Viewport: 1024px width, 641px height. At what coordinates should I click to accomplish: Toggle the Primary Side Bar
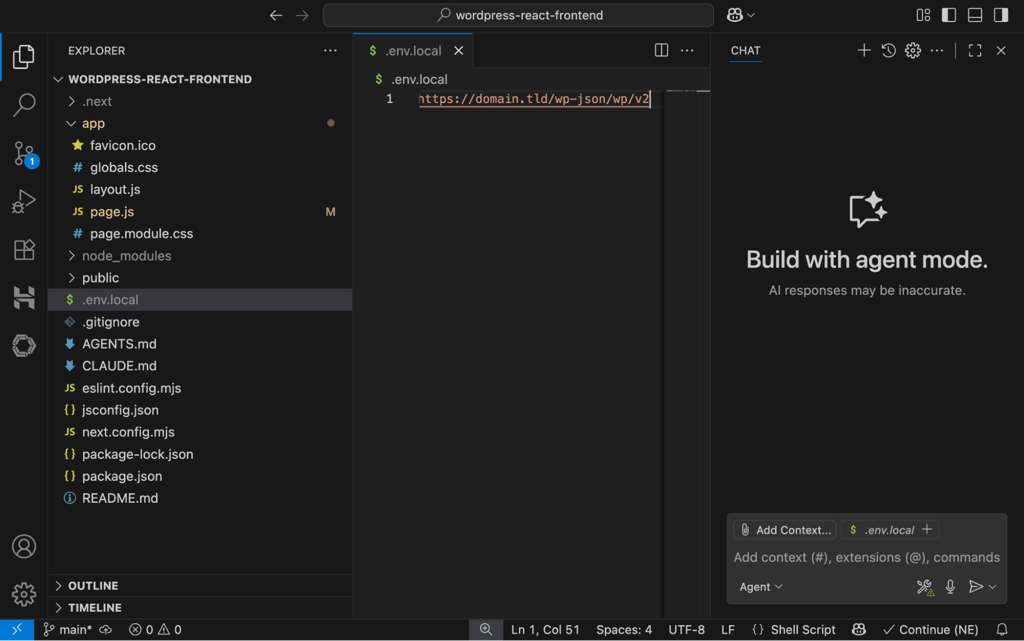[948, 15]
